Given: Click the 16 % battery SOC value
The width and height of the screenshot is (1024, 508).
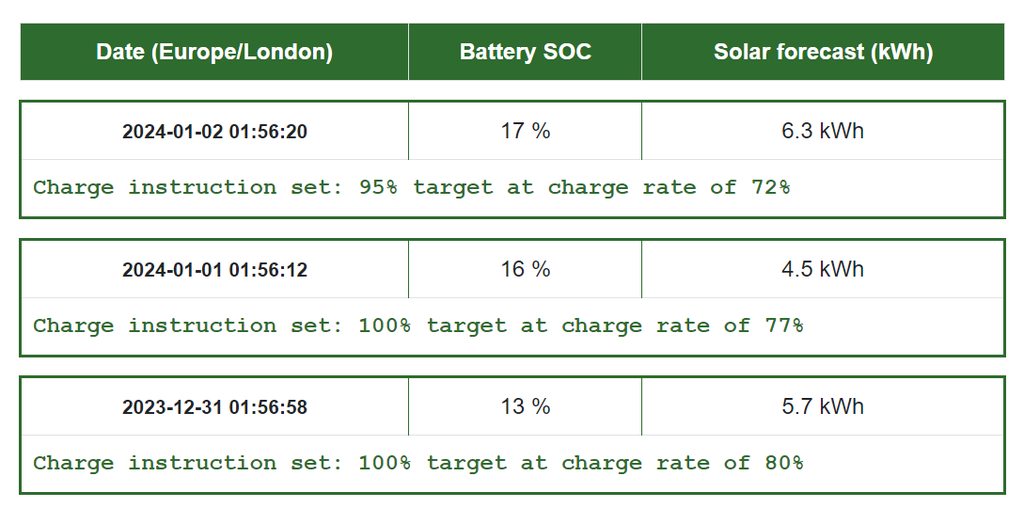Looking at the screenshot, I should coord(525,269).
